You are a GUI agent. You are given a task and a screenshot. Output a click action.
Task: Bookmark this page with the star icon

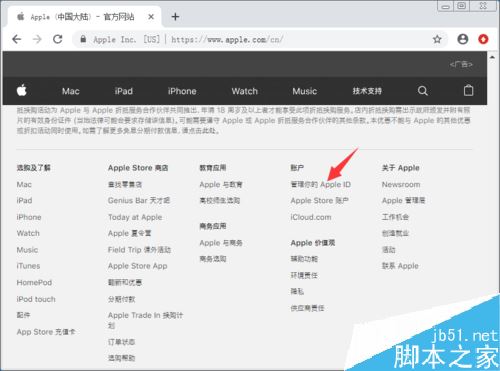(437, 39)
